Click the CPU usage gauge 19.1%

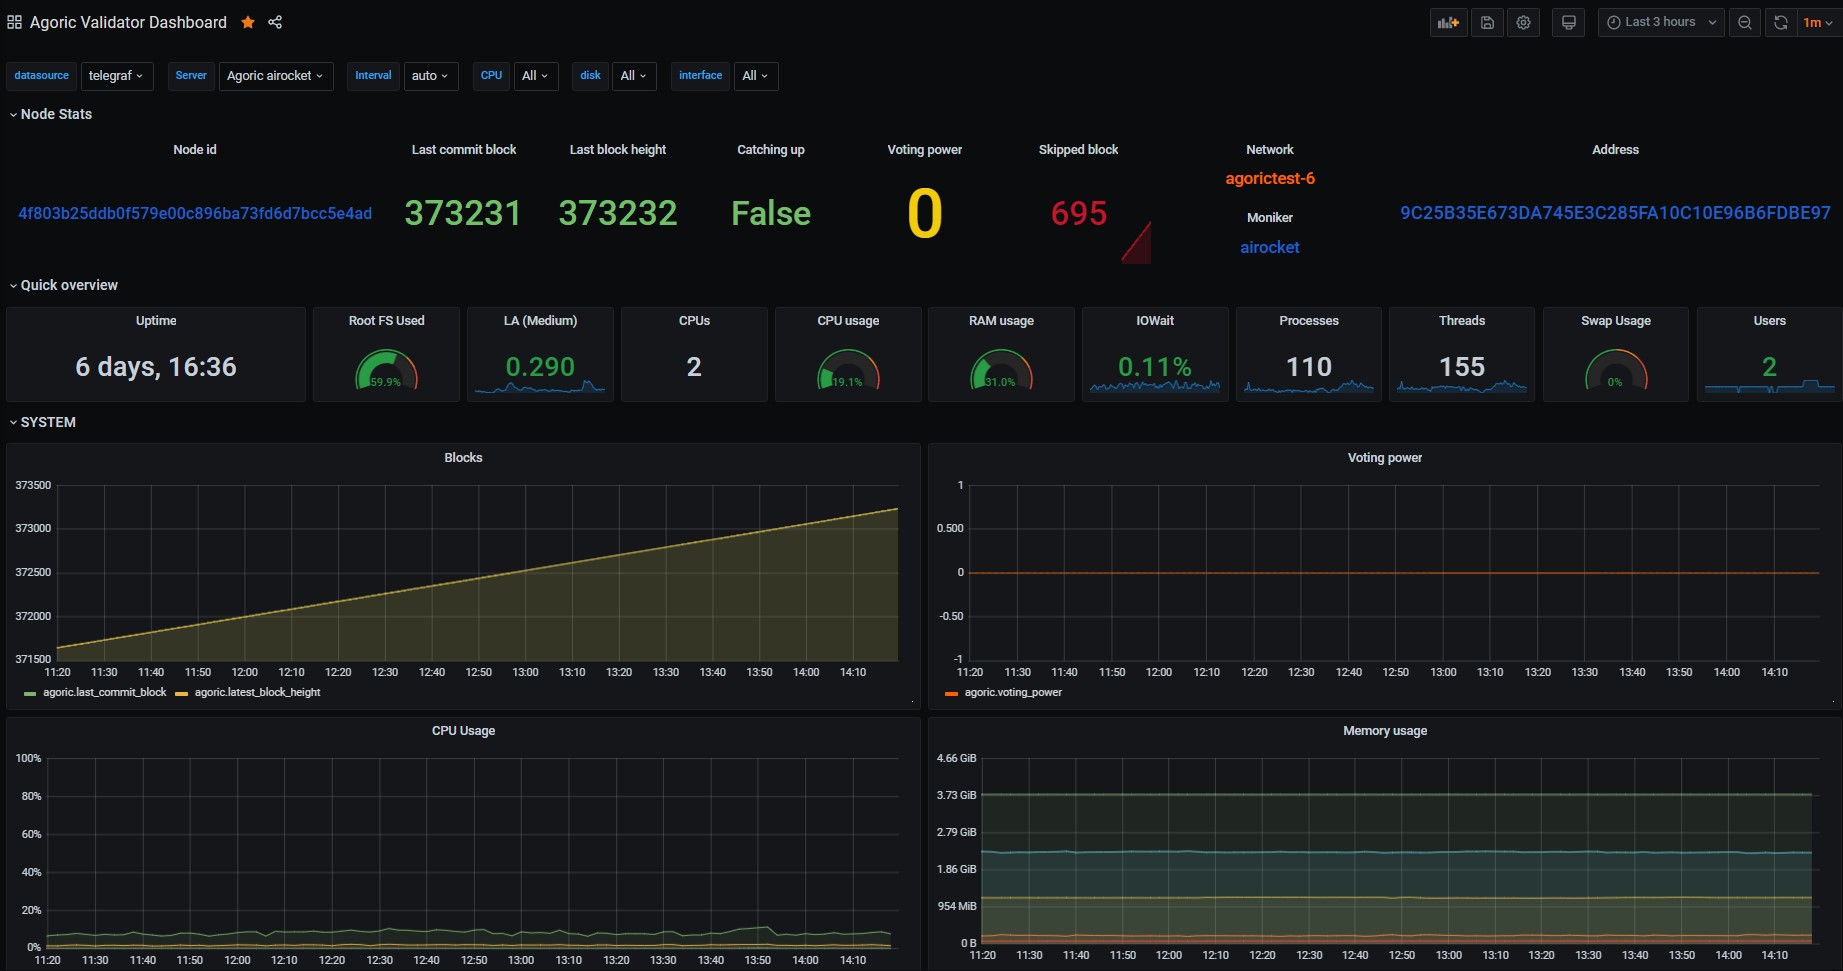point(848,371)
